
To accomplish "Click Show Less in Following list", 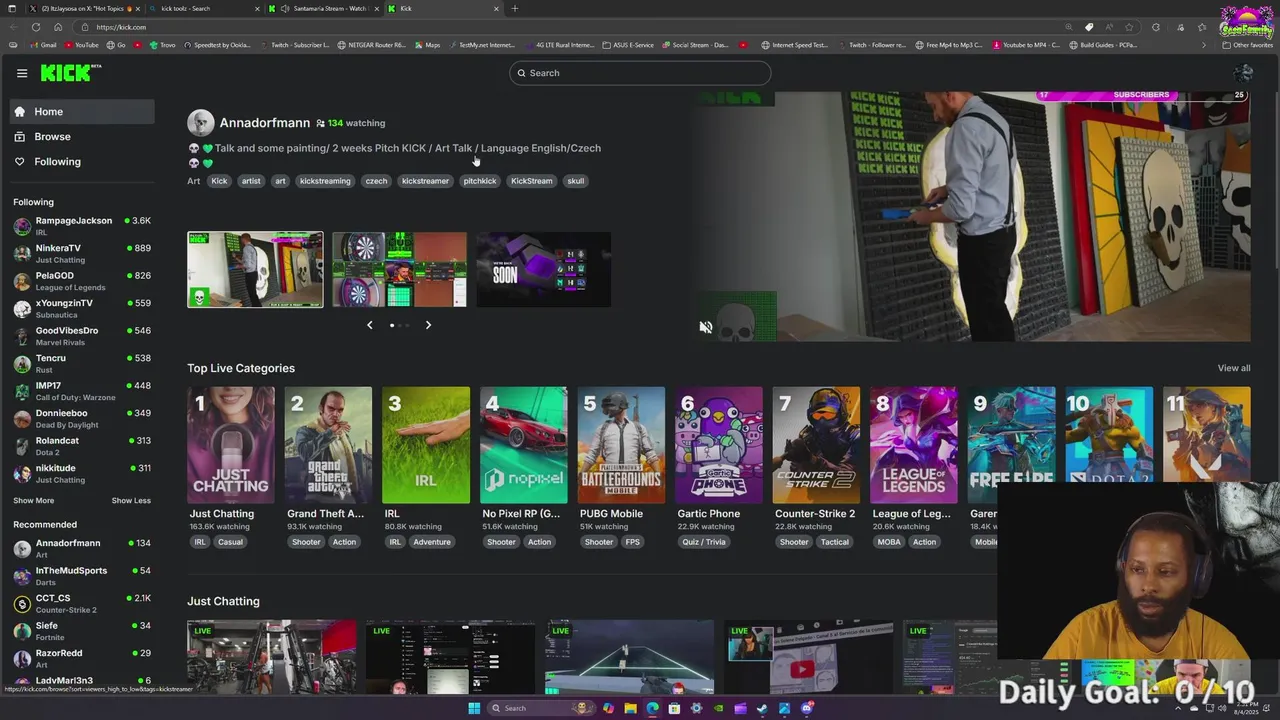I will [131, 501].
